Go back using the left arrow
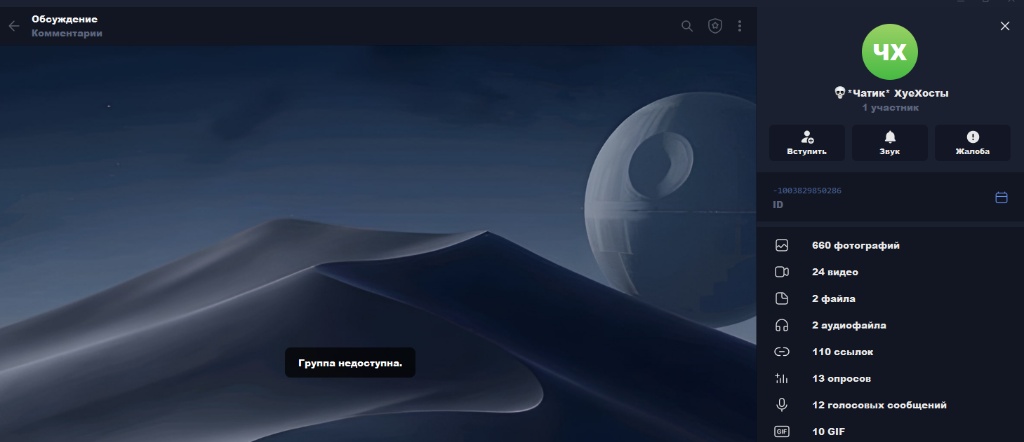 [14, 26]
